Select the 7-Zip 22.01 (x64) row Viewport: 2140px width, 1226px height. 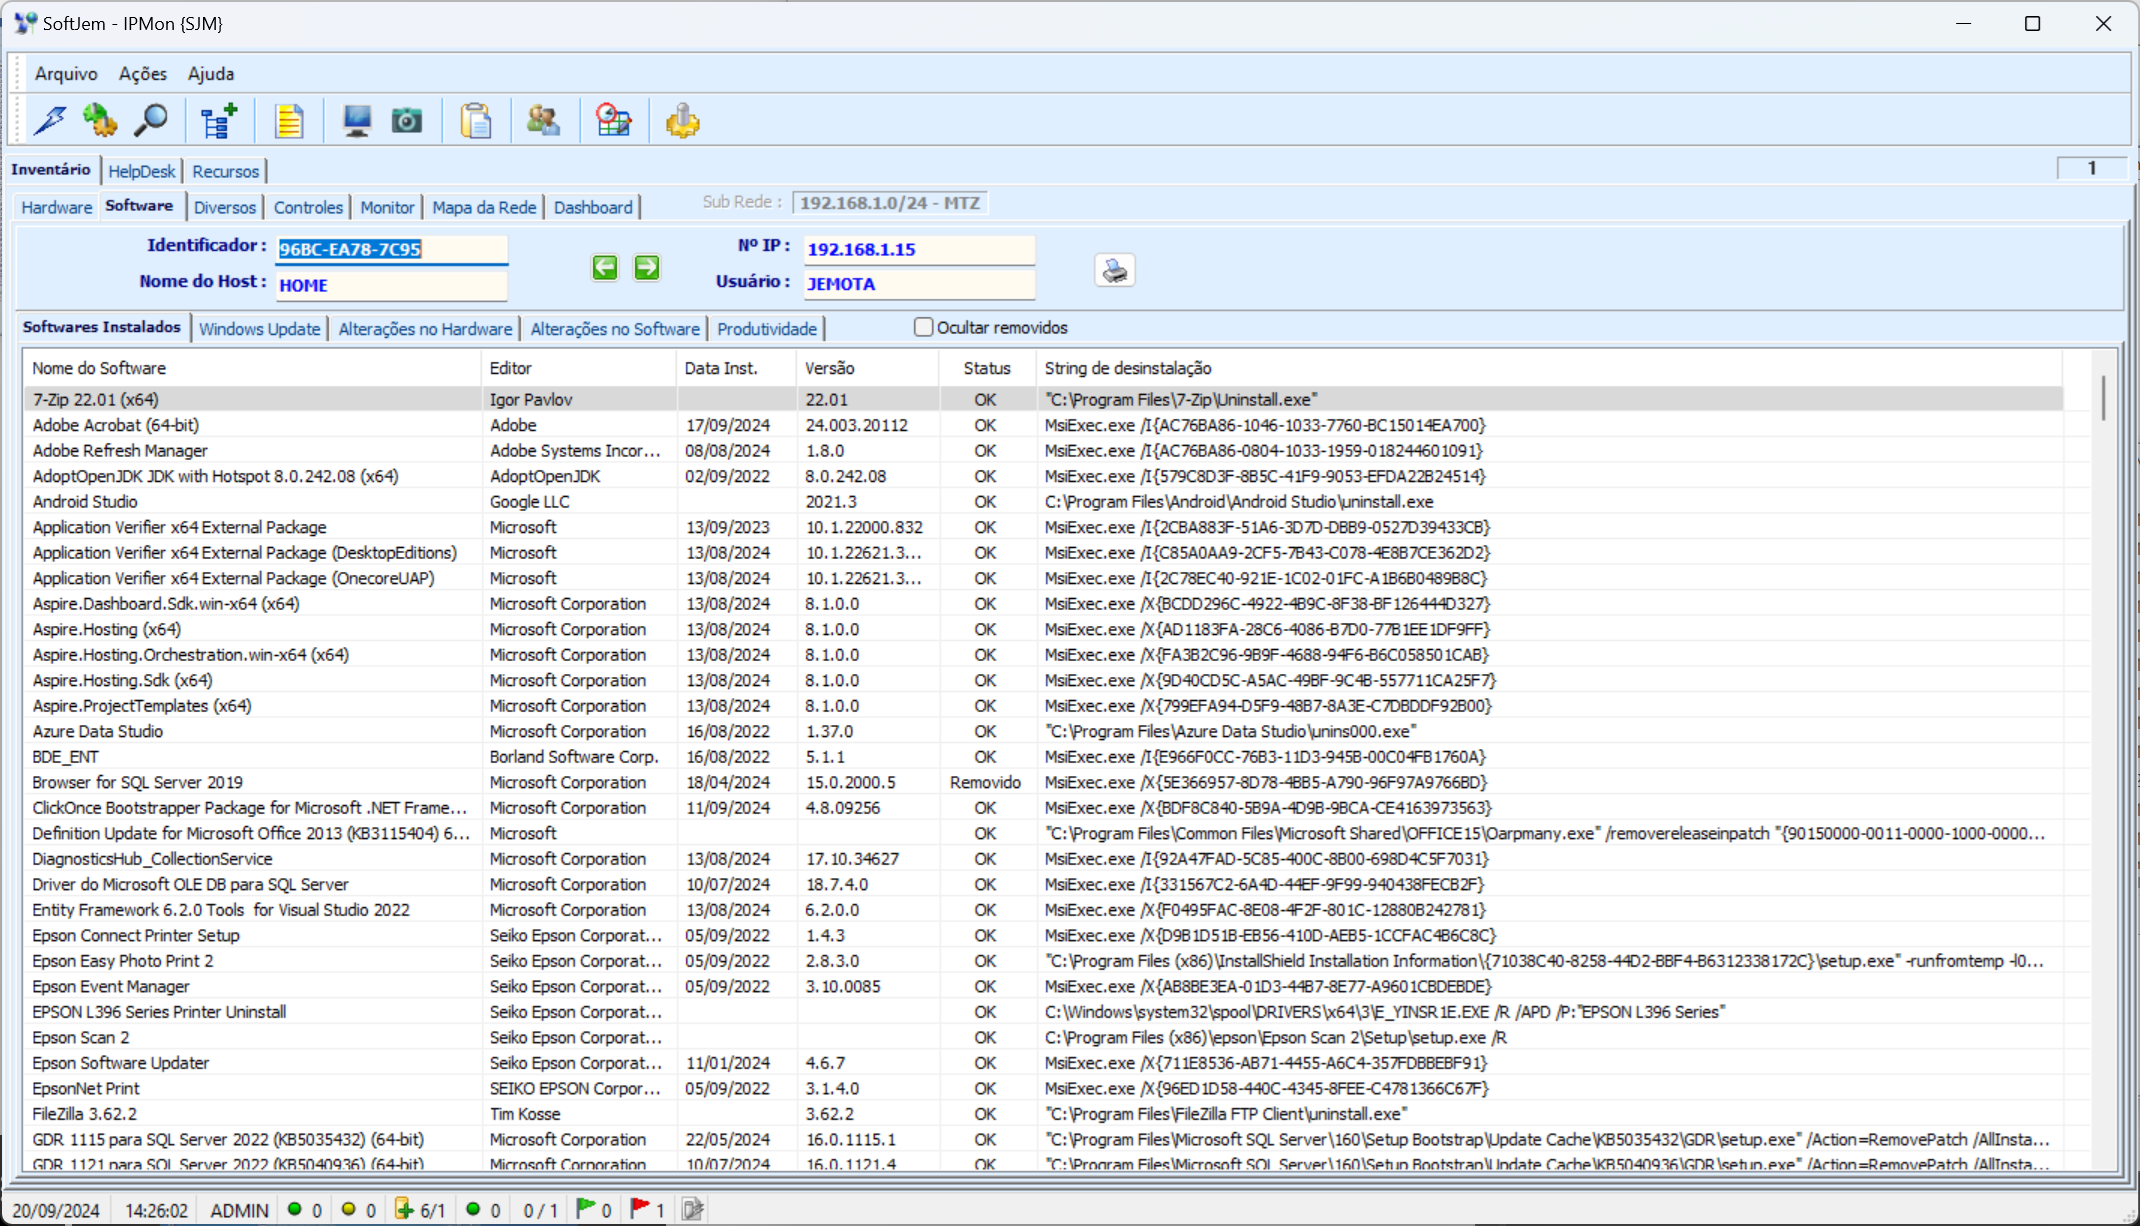pos(1043,399)
